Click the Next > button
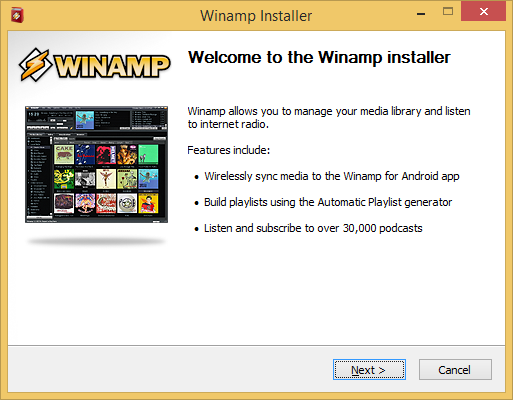The image size is (513, 400). click(369, 369)
